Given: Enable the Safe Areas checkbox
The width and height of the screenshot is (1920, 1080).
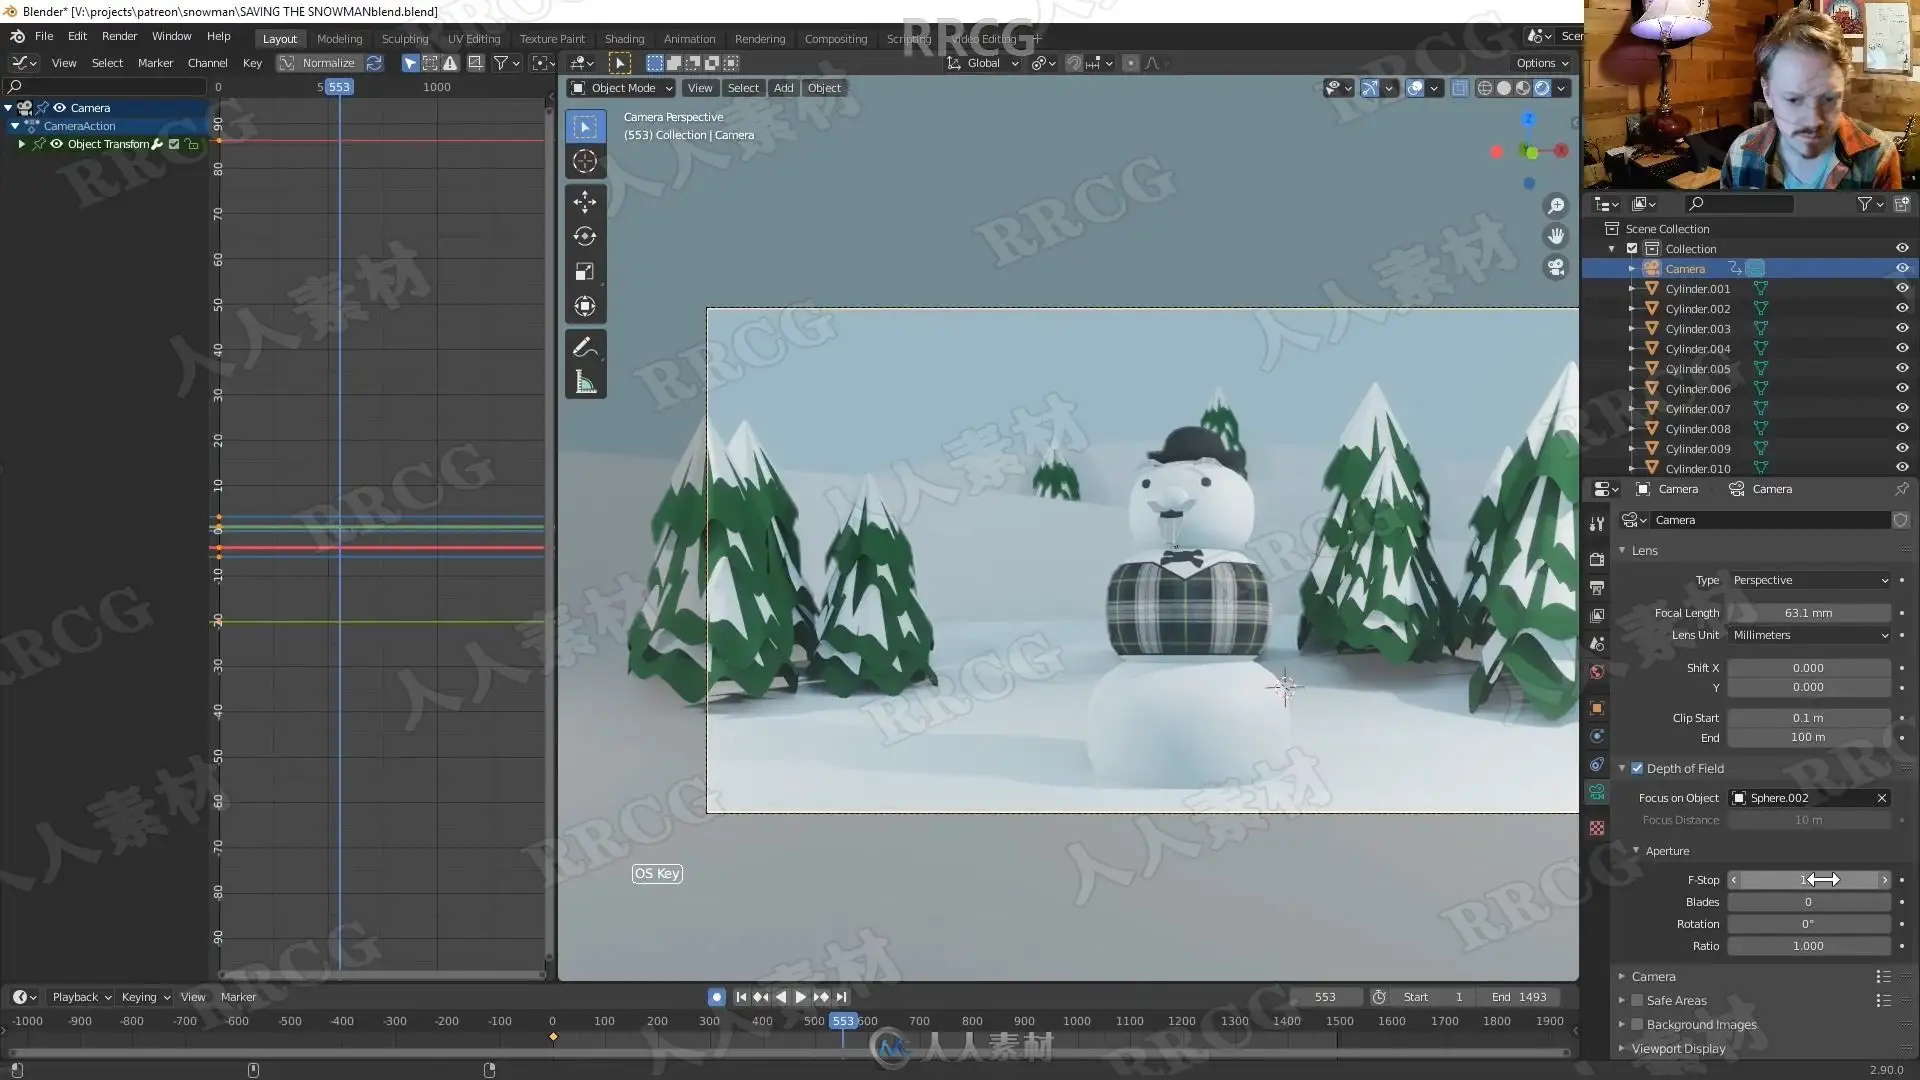Looking at the screenshot, I should click(x=1637, y=1000).
